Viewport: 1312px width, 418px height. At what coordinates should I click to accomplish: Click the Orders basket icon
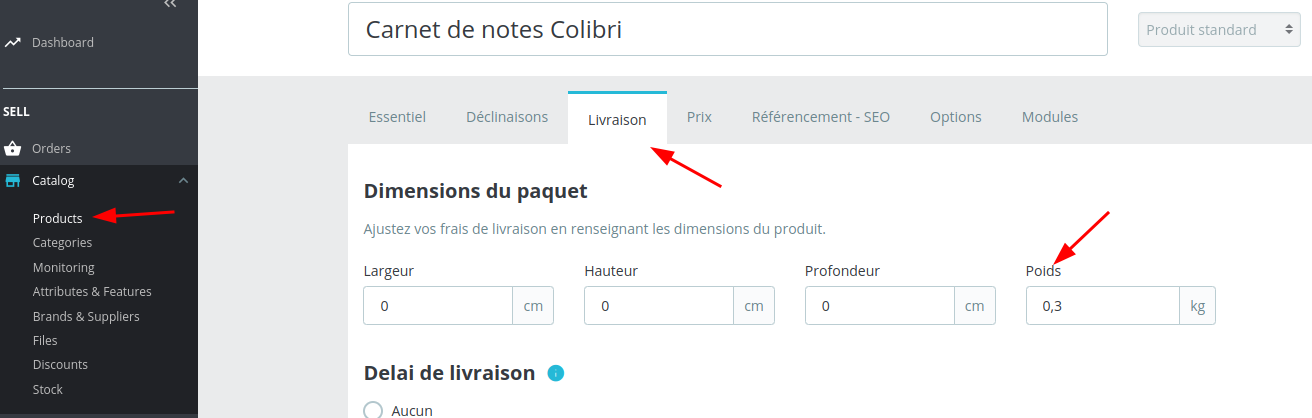coord(13,149)
